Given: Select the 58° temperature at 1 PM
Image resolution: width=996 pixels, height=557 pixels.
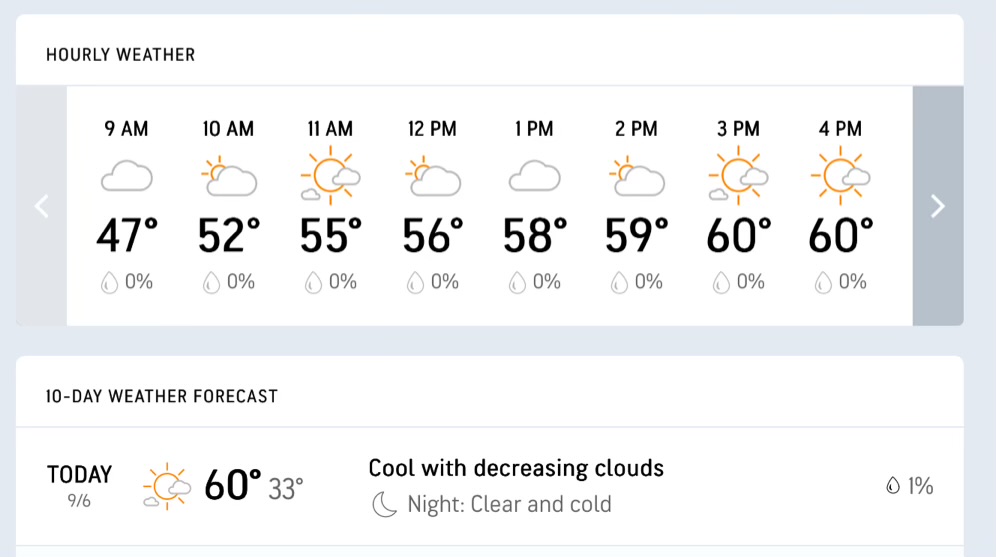Looking at the screenshot, I should (x=534, y=236).
